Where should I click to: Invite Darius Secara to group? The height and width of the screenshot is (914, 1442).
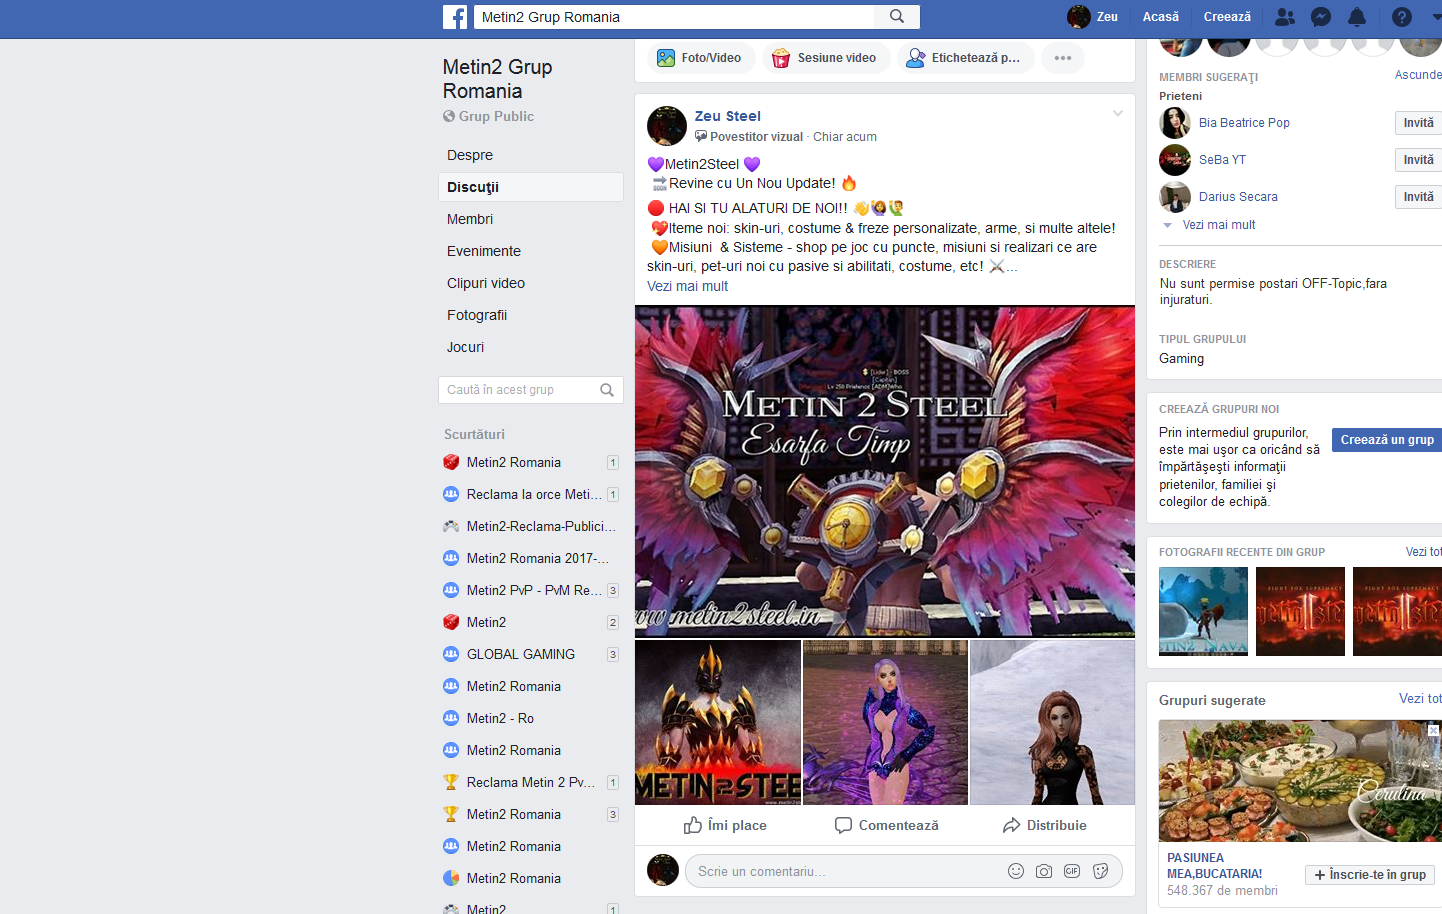(x=1418, y=197)
